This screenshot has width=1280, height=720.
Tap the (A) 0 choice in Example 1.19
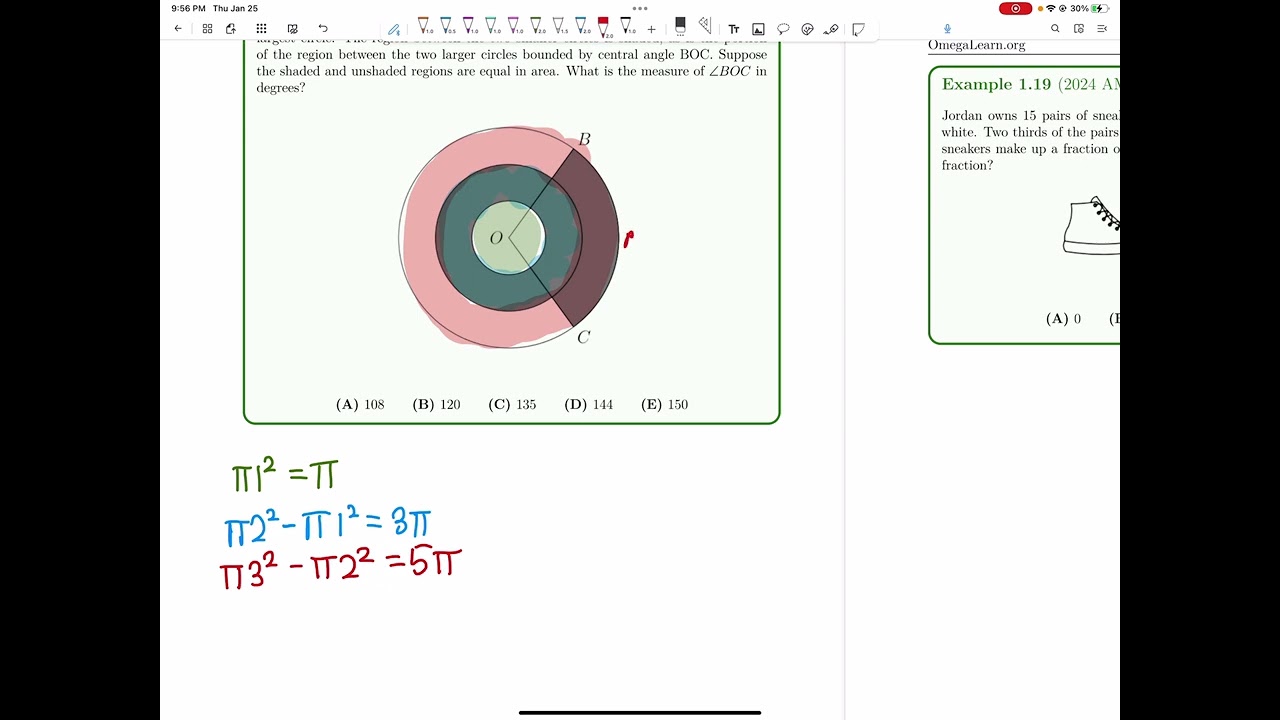pyautogui.click(x=1063, y=319)
